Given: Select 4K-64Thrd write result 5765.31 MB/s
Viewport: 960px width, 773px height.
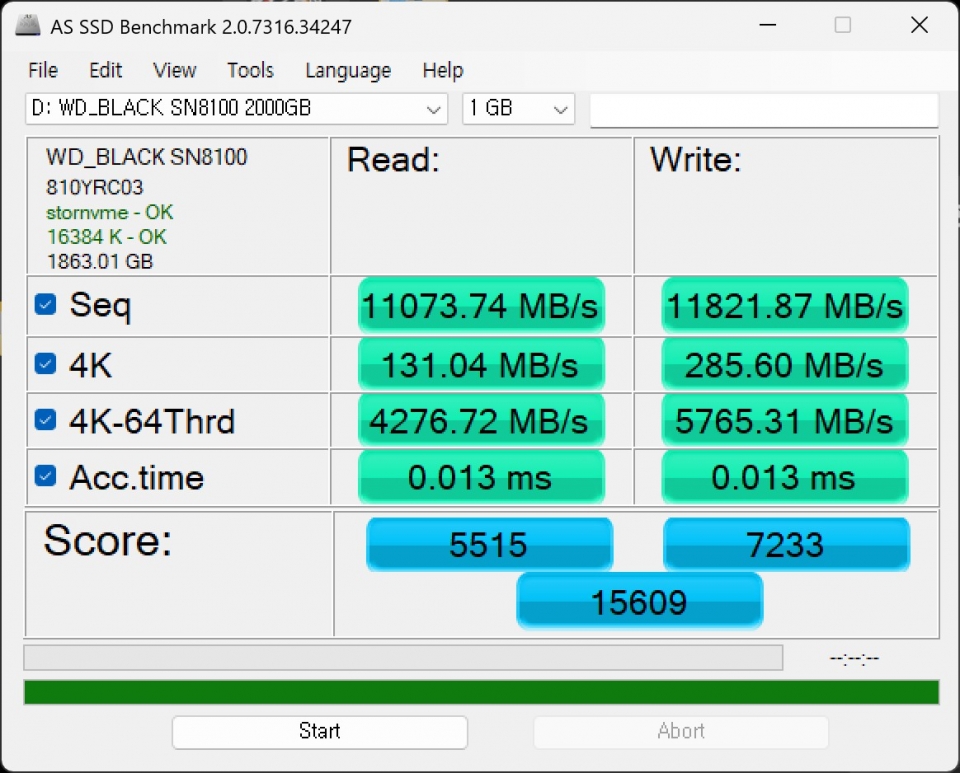Looking at the screenshot, I should pos(785,421).
